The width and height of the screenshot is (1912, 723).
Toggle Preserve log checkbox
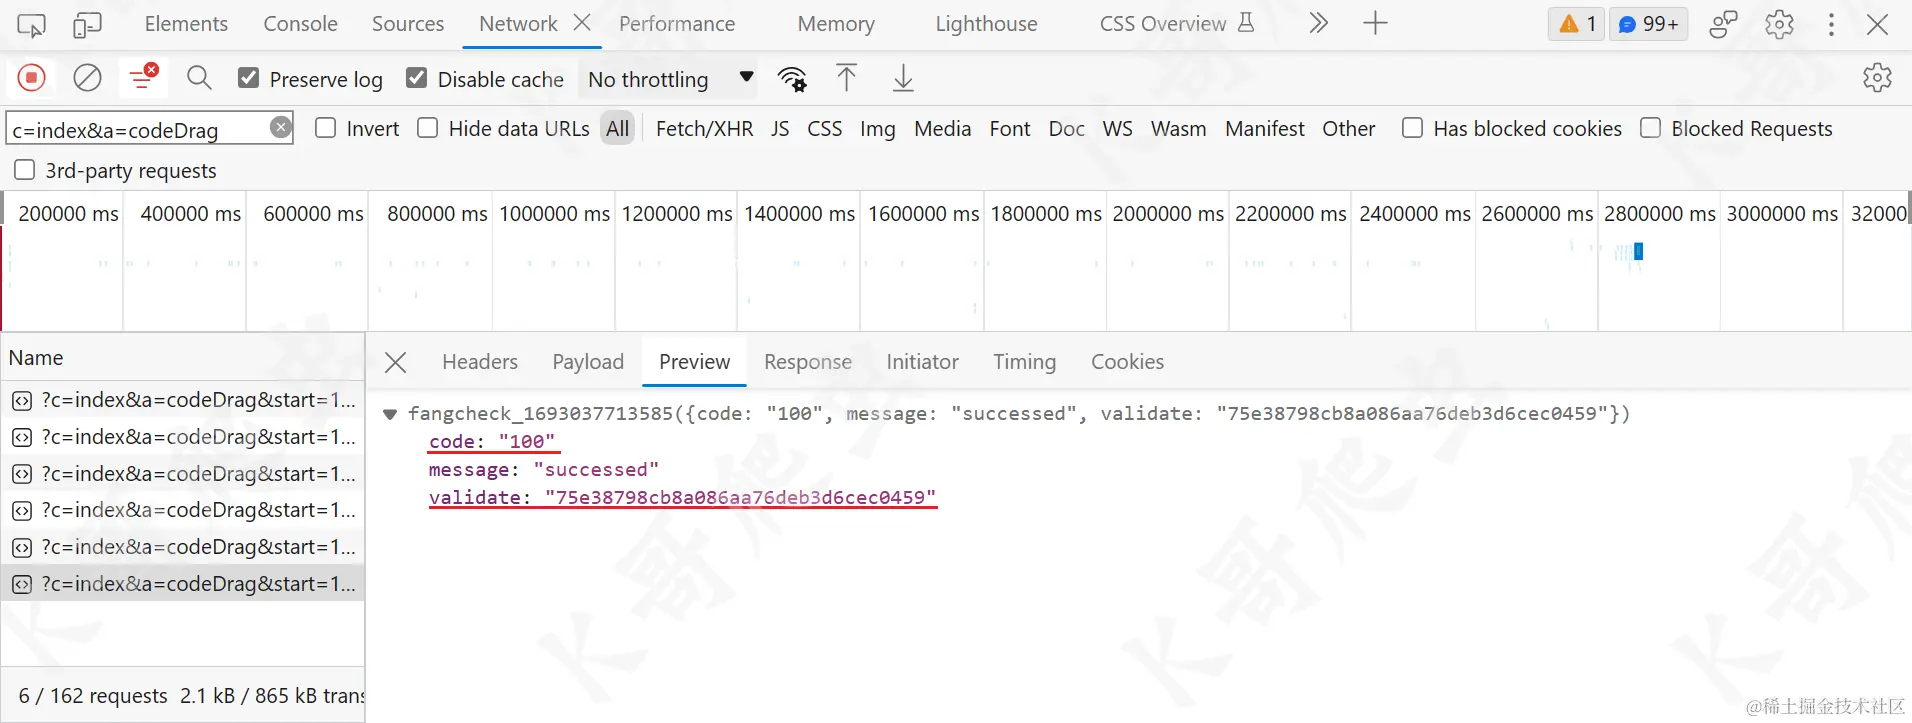point(248,78)
